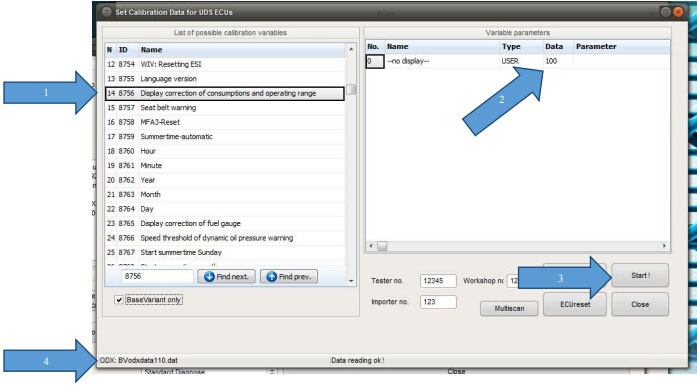Screen dimensions: 697x386
Task: Click the list scrollbar up arrow
Action: pyautogui.click(x=351, y=49)
